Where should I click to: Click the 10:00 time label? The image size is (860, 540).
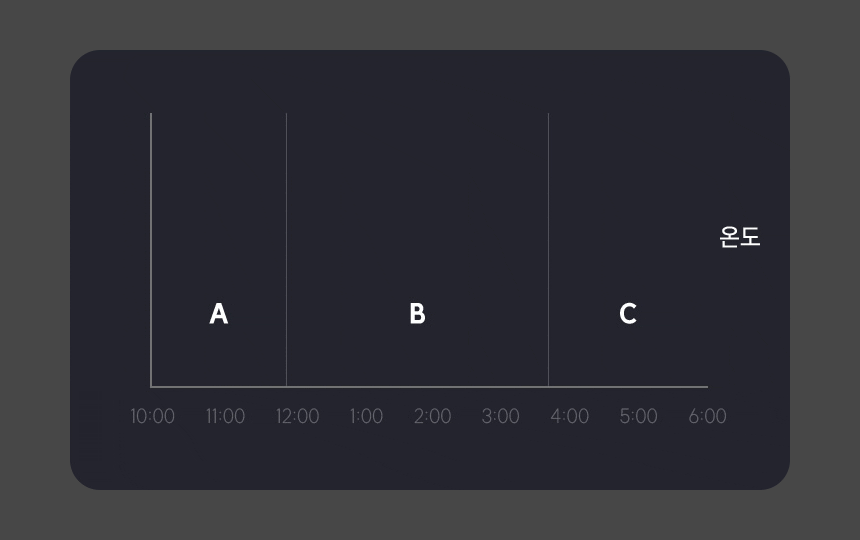152,416
